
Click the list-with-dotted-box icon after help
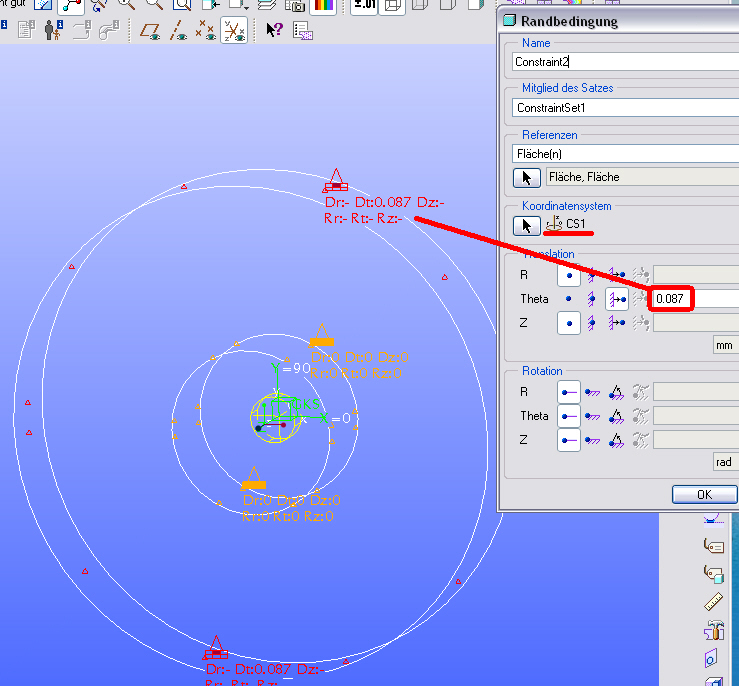[x=303, y=31]
